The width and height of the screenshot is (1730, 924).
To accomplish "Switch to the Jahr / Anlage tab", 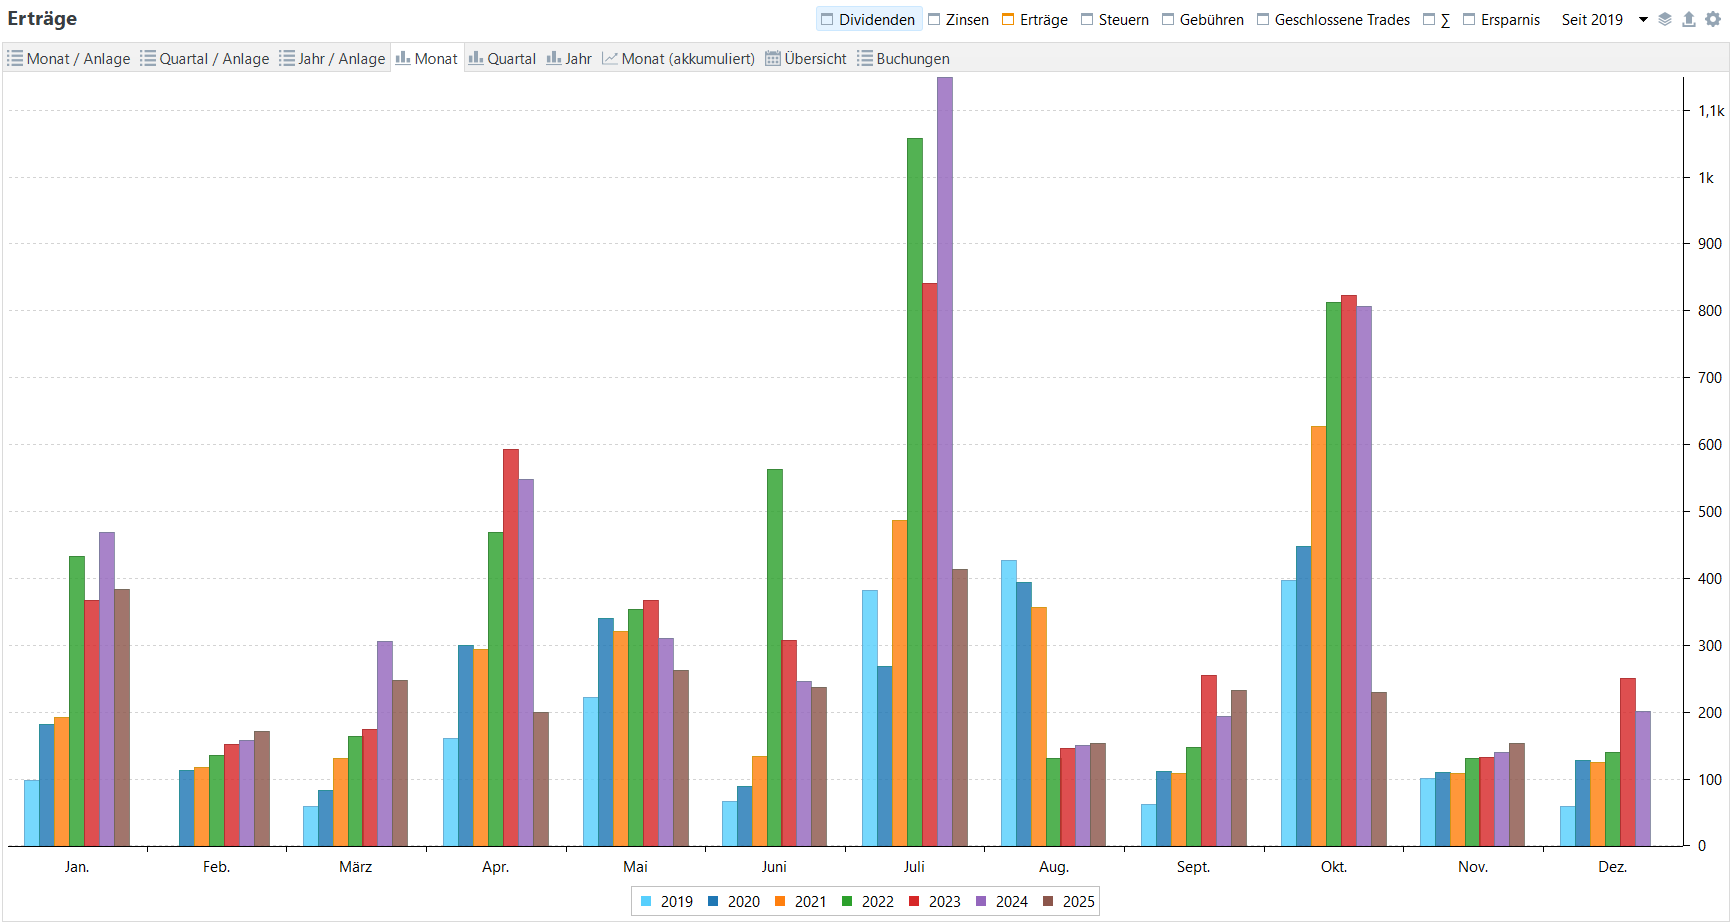I will pos(332,59).
